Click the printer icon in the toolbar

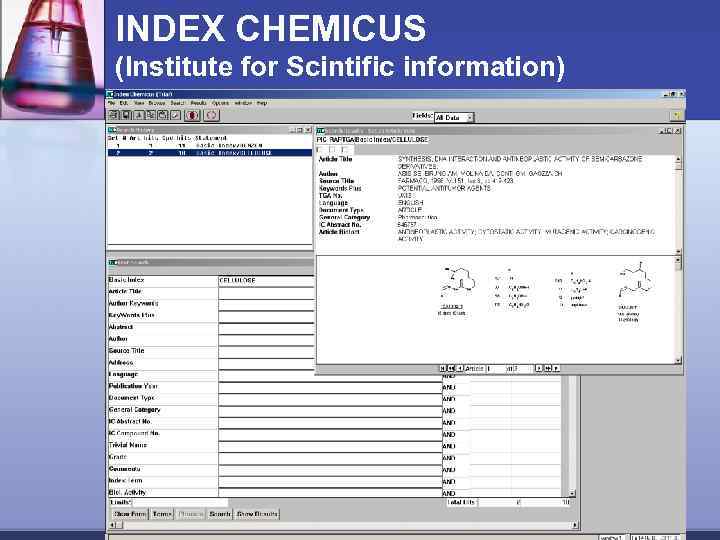point(113,115)
